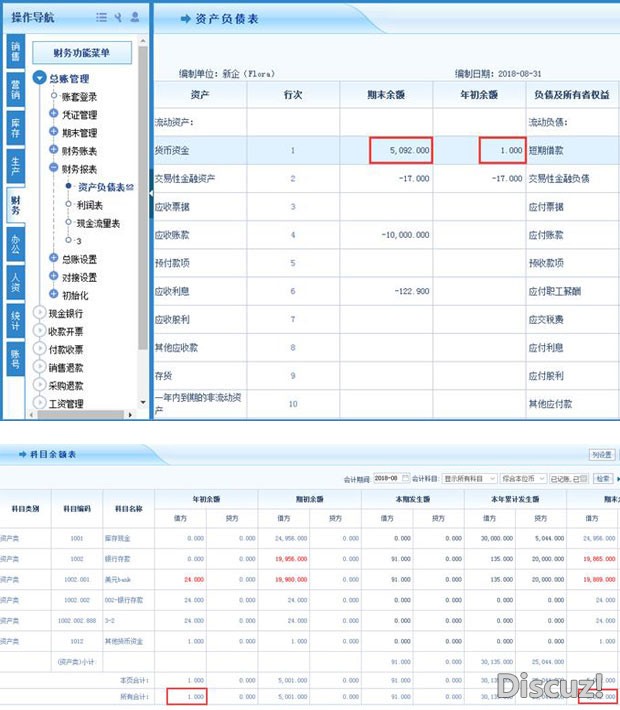Select the 财务 side tab
Screen dimensions: 620x710
[x=15, y=205]
